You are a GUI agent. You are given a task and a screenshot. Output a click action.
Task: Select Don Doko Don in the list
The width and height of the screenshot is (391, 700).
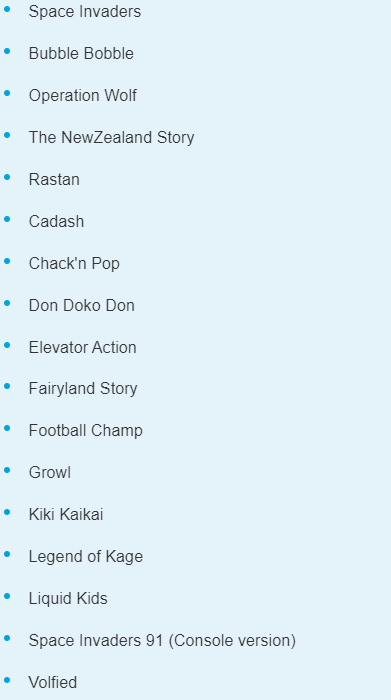82,305
